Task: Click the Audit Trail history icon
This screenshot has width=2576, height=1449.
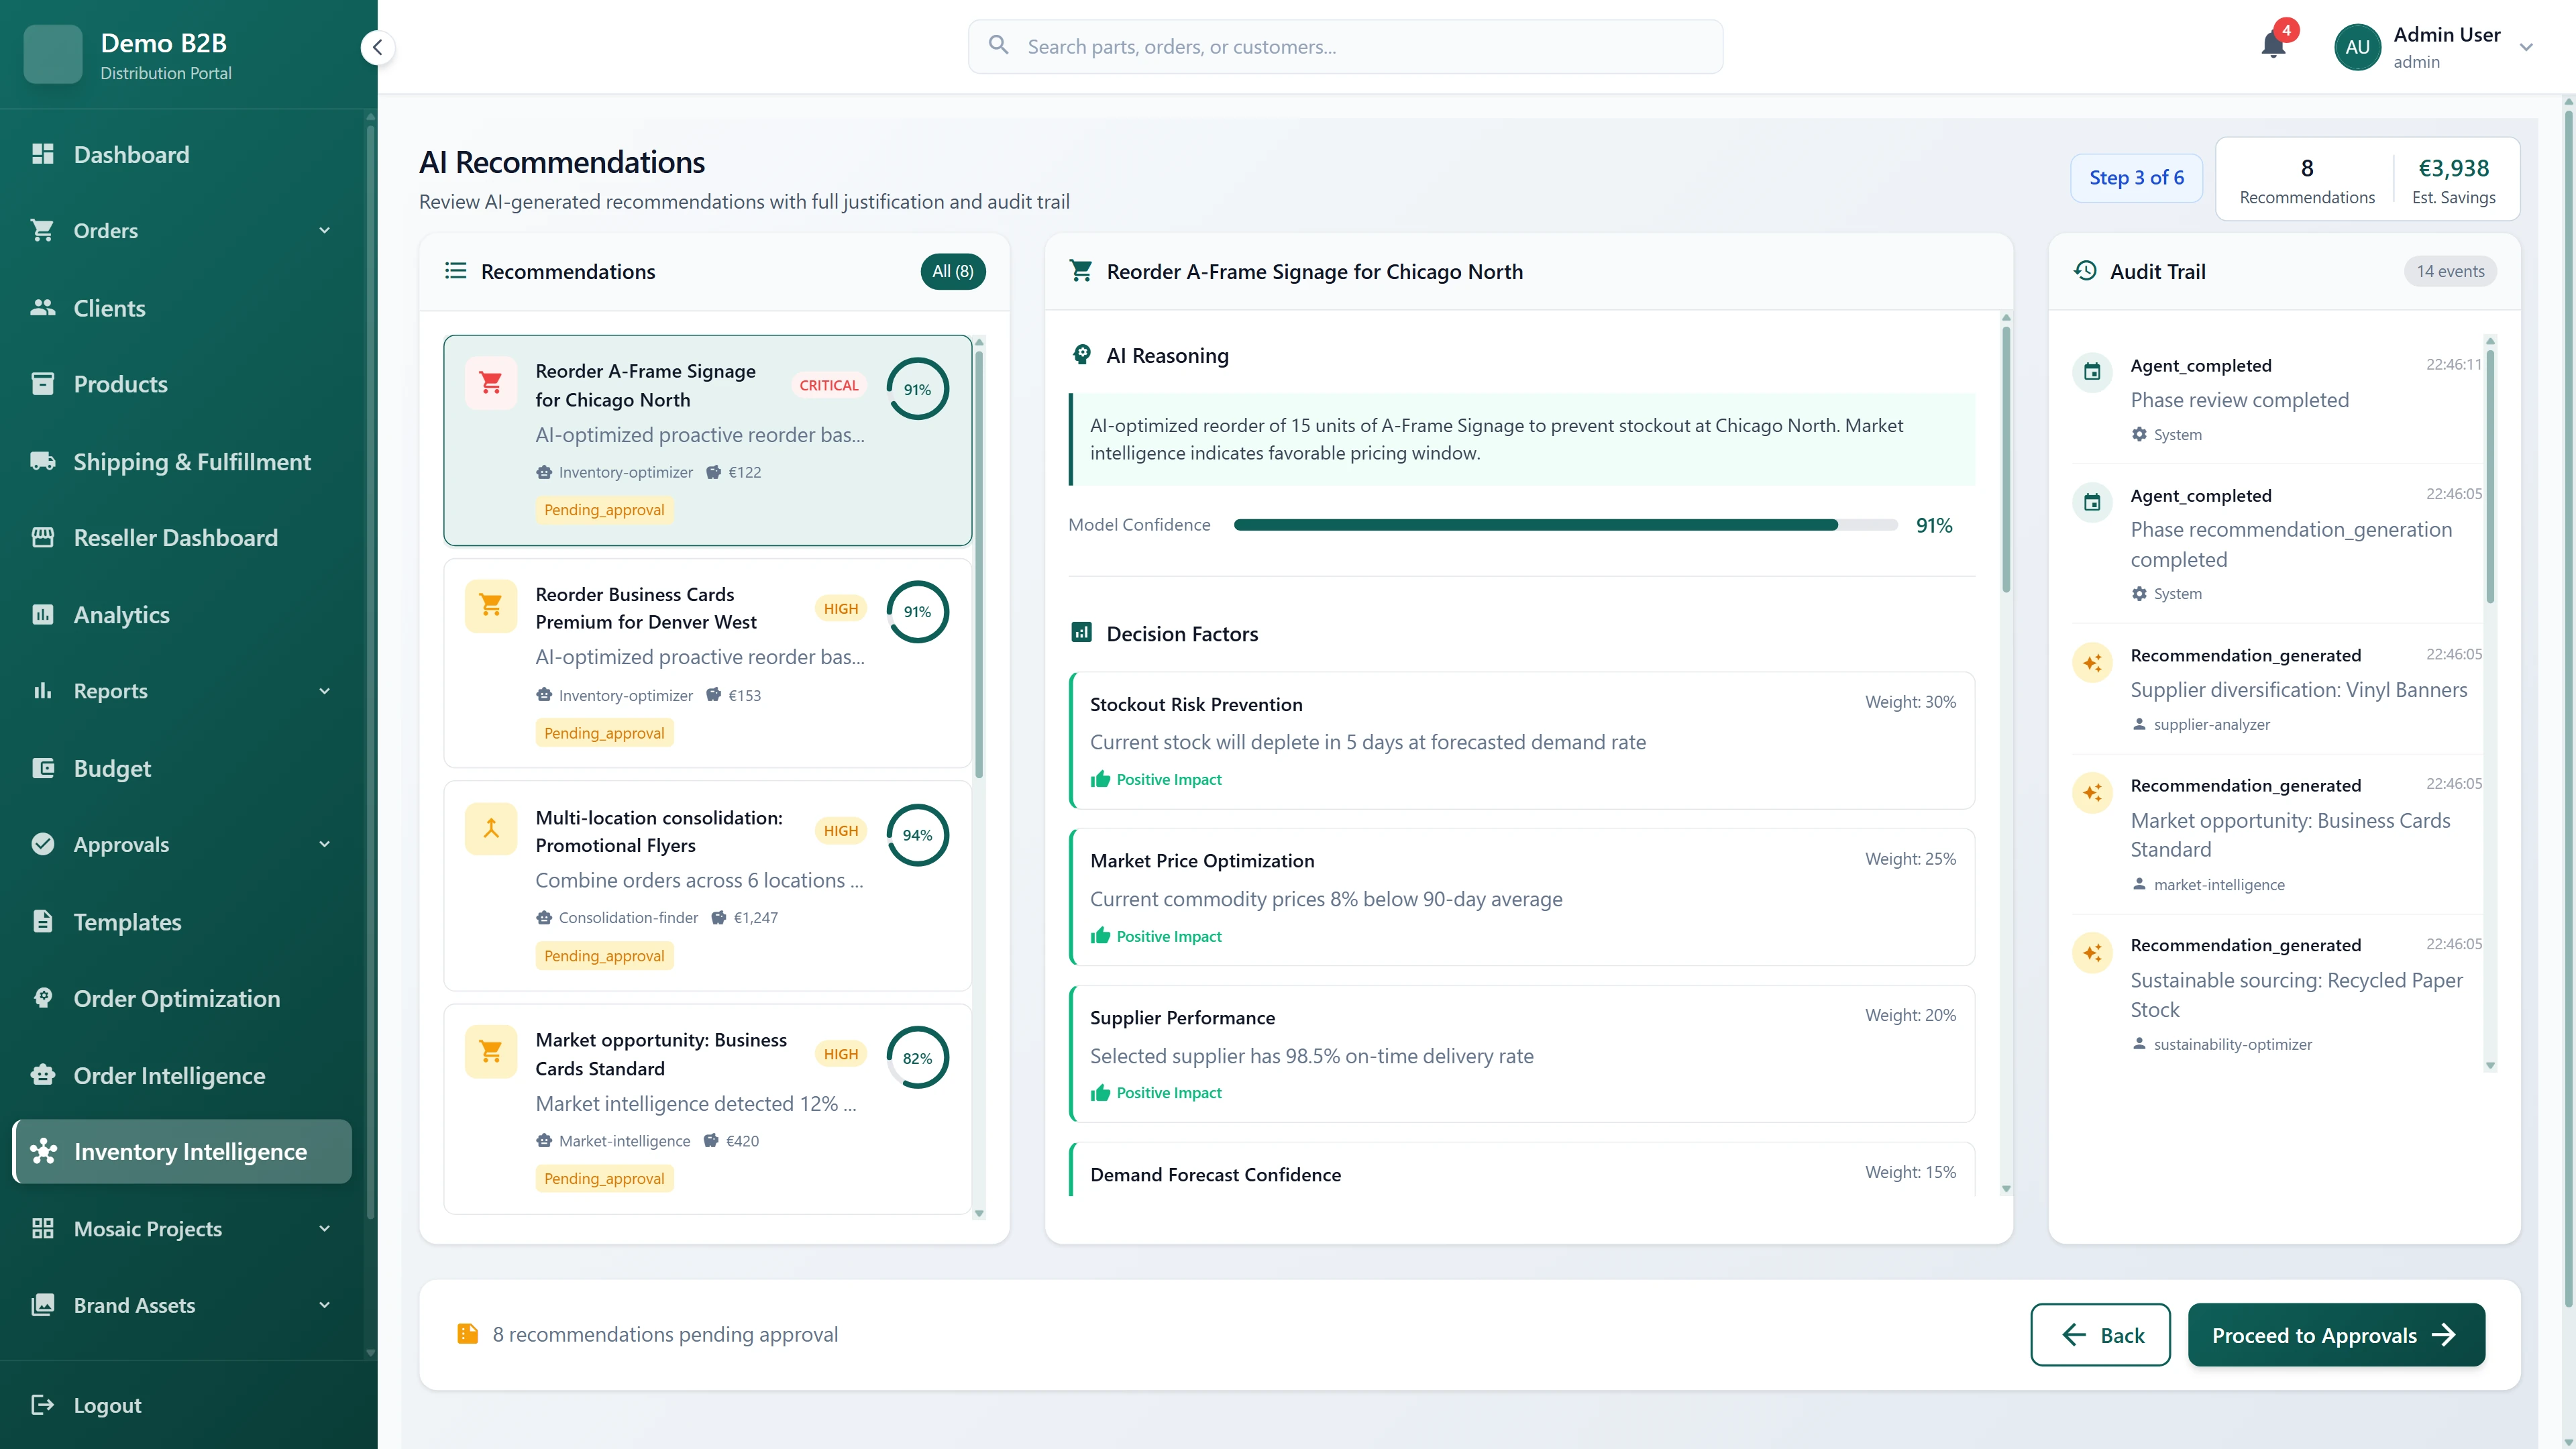Action: click(x=2086, y=270)
